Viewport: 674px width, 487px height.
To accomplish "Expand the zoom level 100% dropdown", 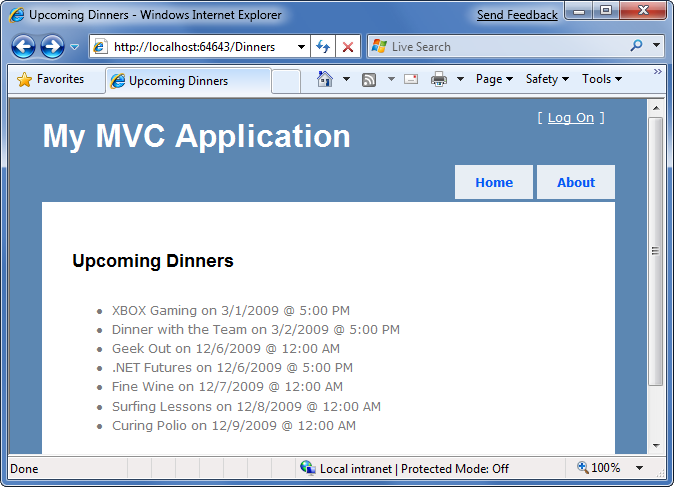I will click(x=639, y=468).
